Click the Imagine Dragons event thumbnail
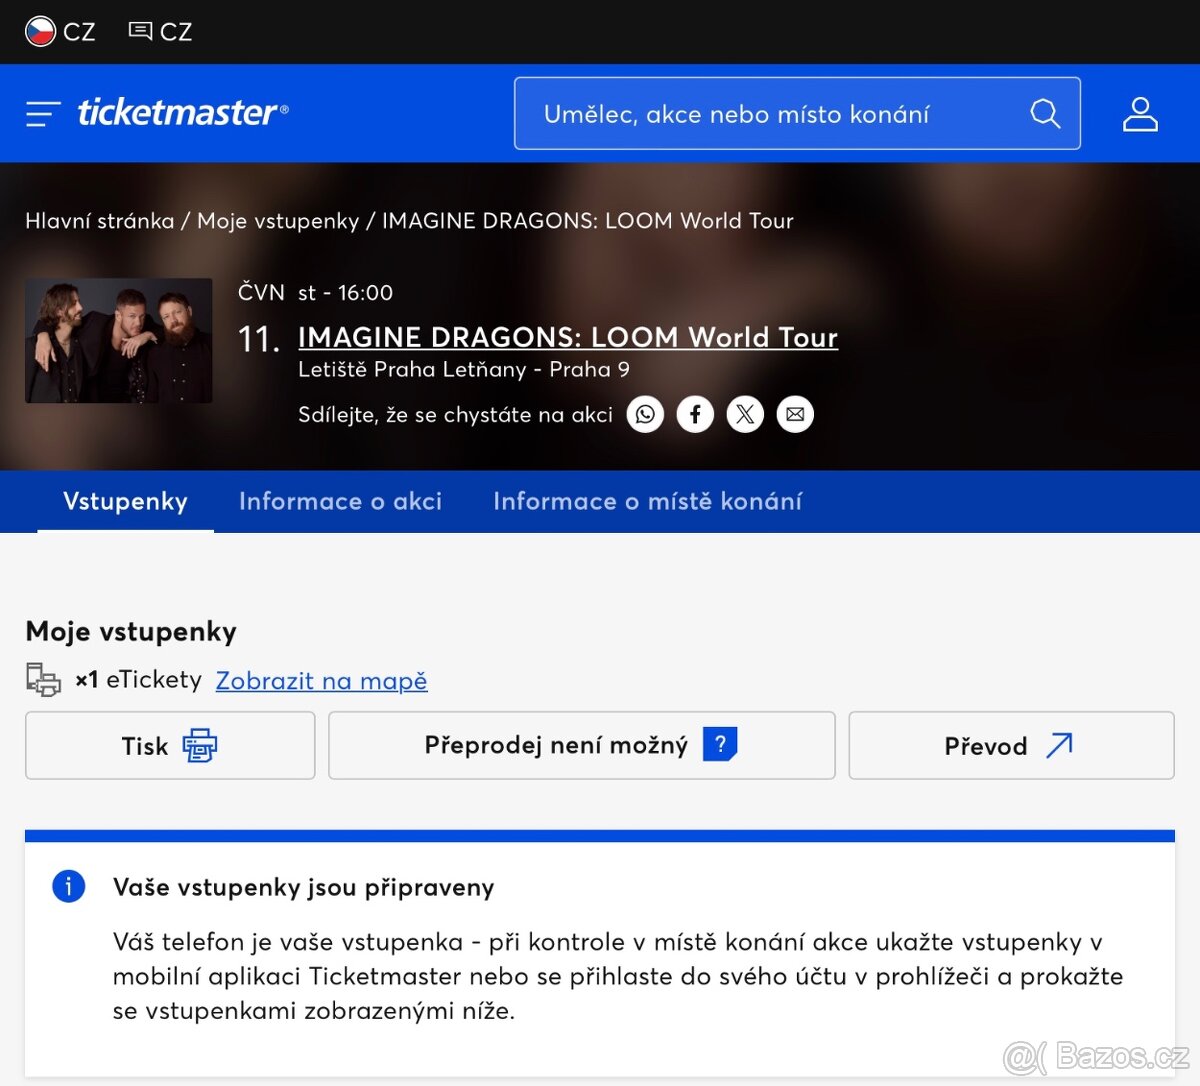Image resolution: width=1200 pixels, height=1086 pixels. point(119,341)
